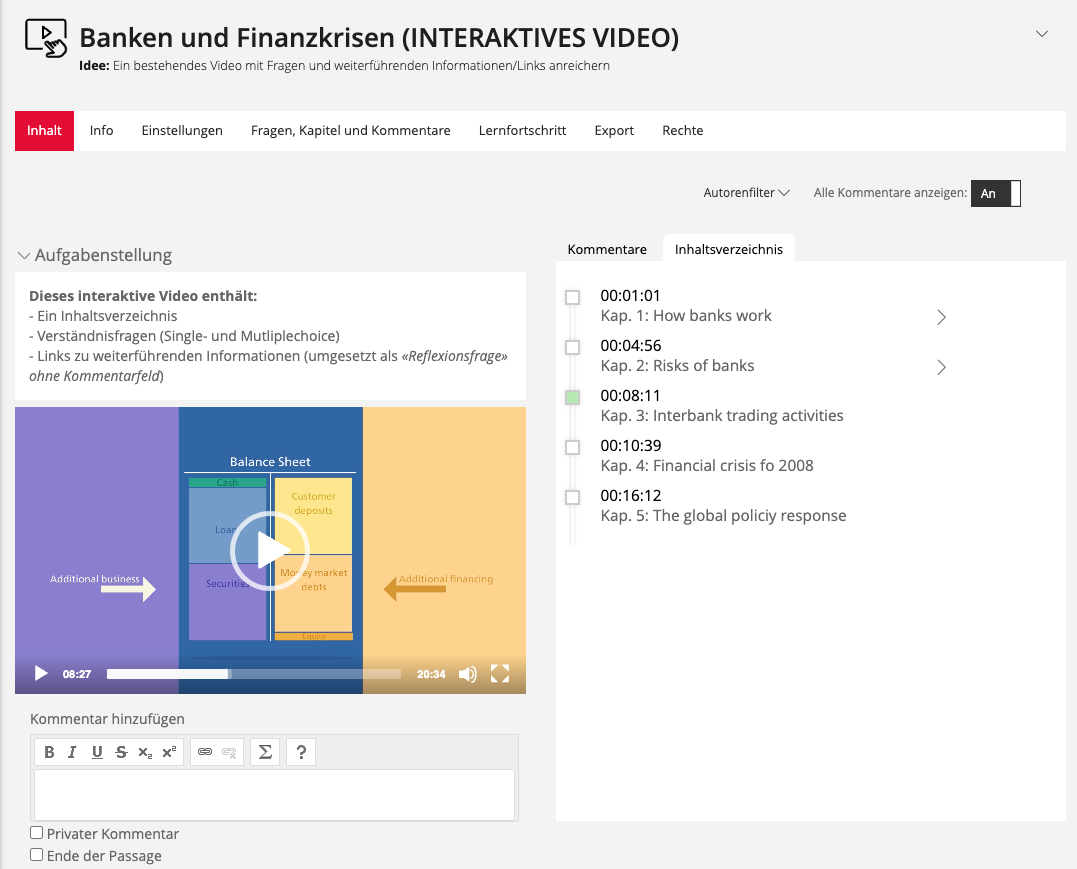The height and width of the screenshot is (869, 1077).
Task: Click the Bold formatting icon
Action: pos(48,752)
